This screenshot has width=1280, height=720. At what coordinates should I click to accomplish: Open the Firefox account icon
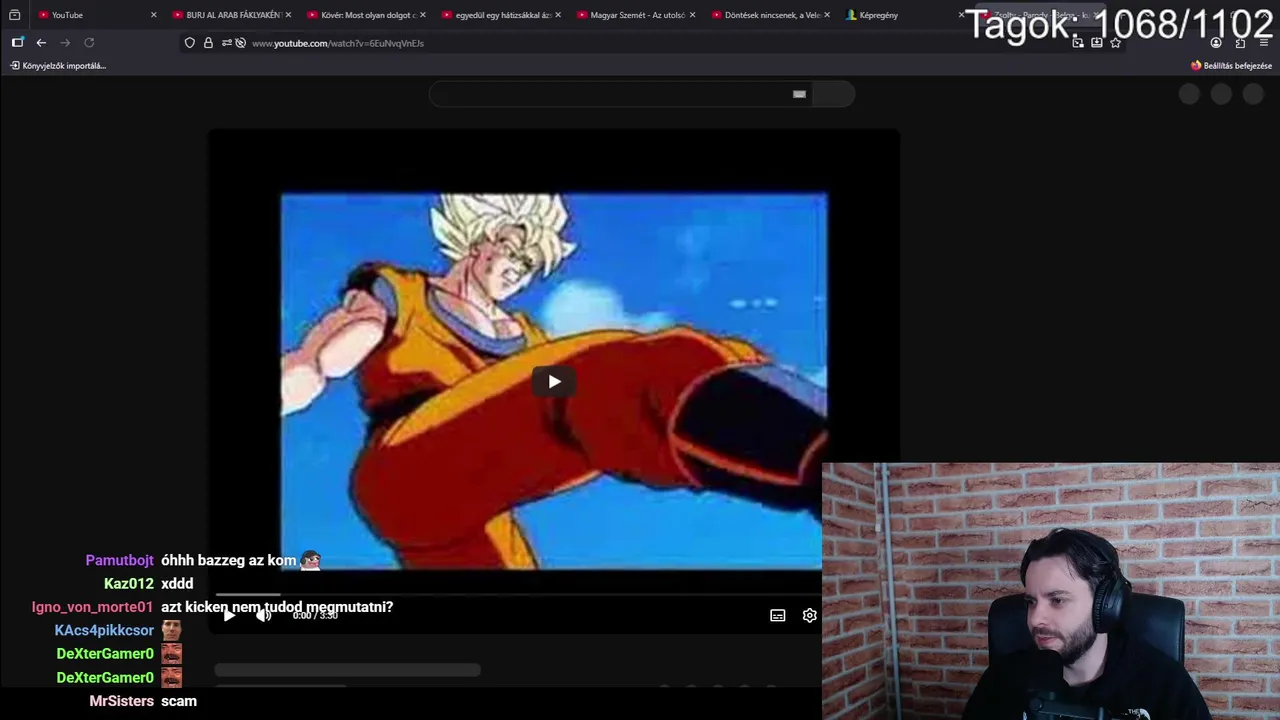pos(1216,43)
